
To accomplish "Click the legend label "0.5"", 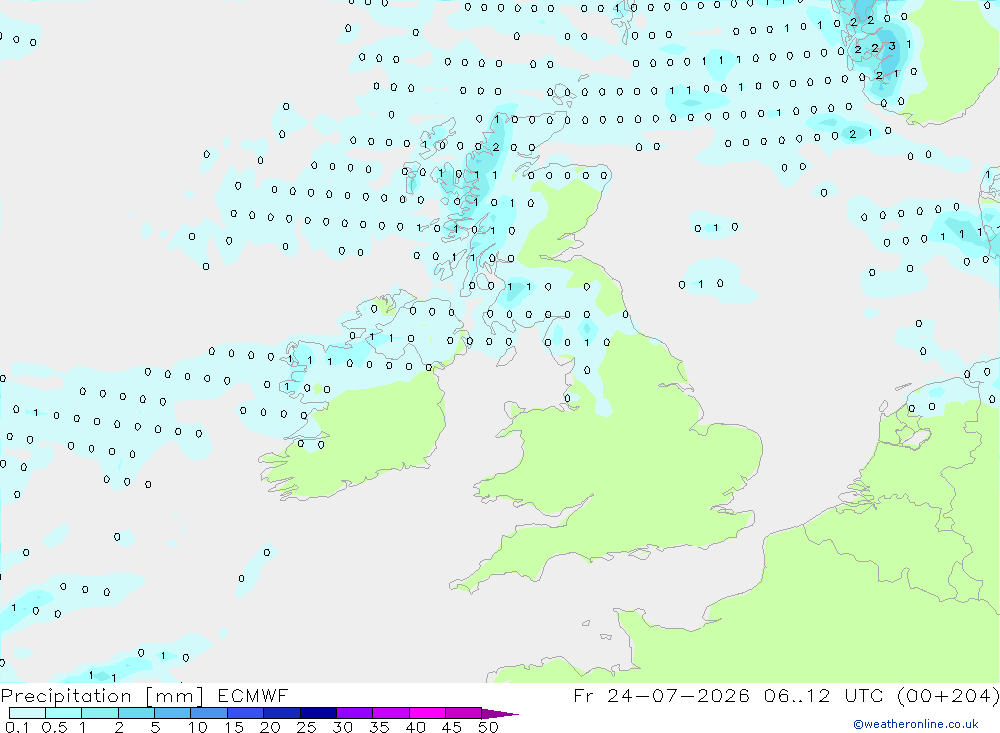I will point(54,727).
